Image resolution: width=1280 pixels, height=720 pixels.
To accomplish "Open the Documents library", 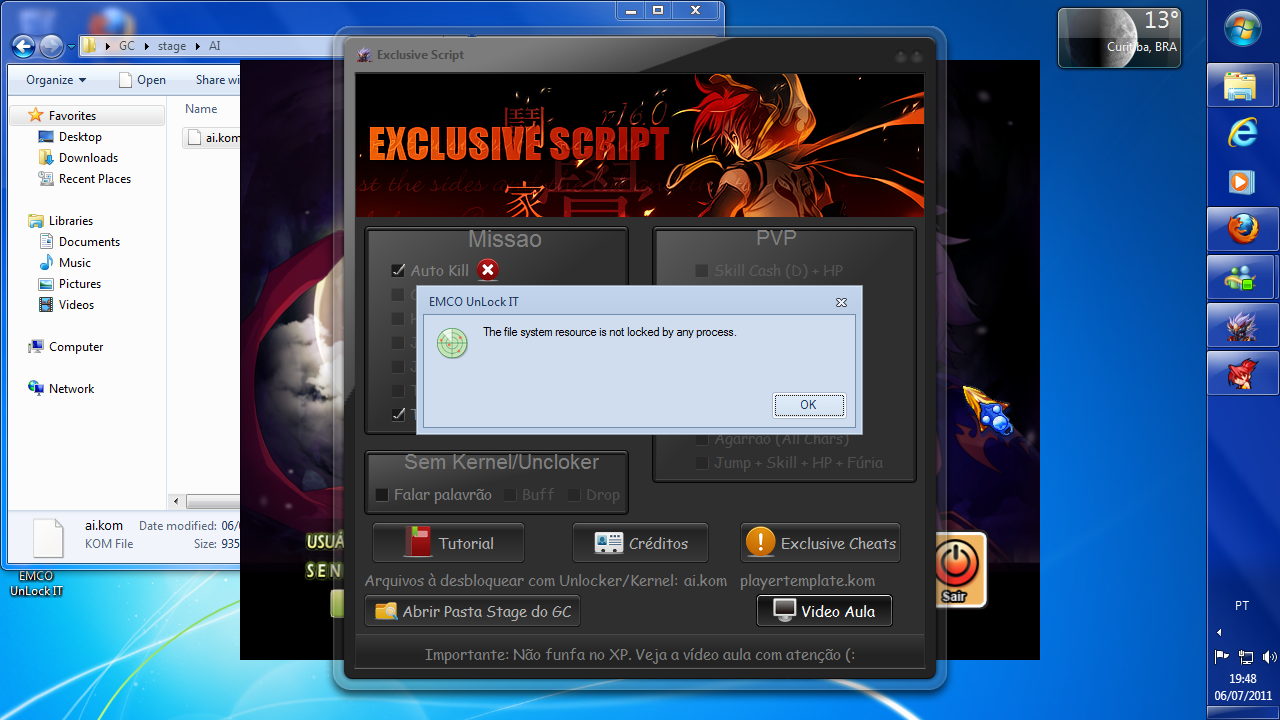I will pyautogui.click(x=89, y=242).
